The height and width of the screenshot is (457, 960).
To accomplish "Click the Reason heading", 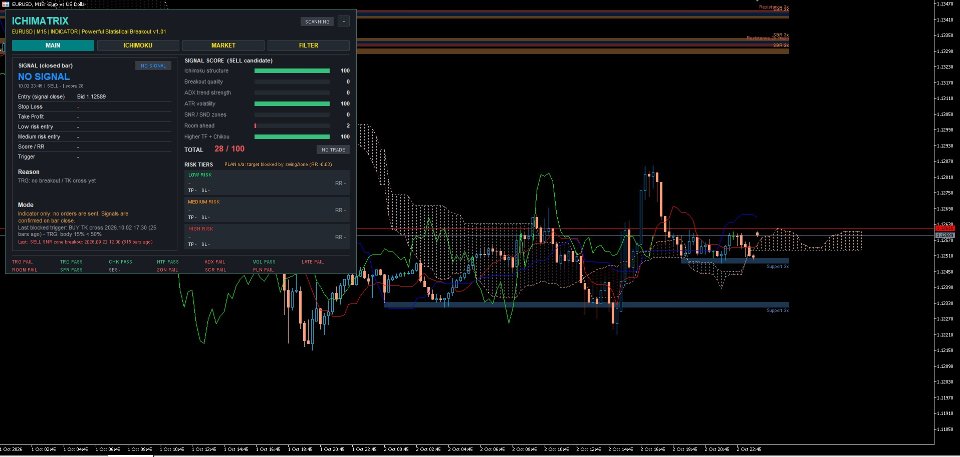I will (29, 172).
